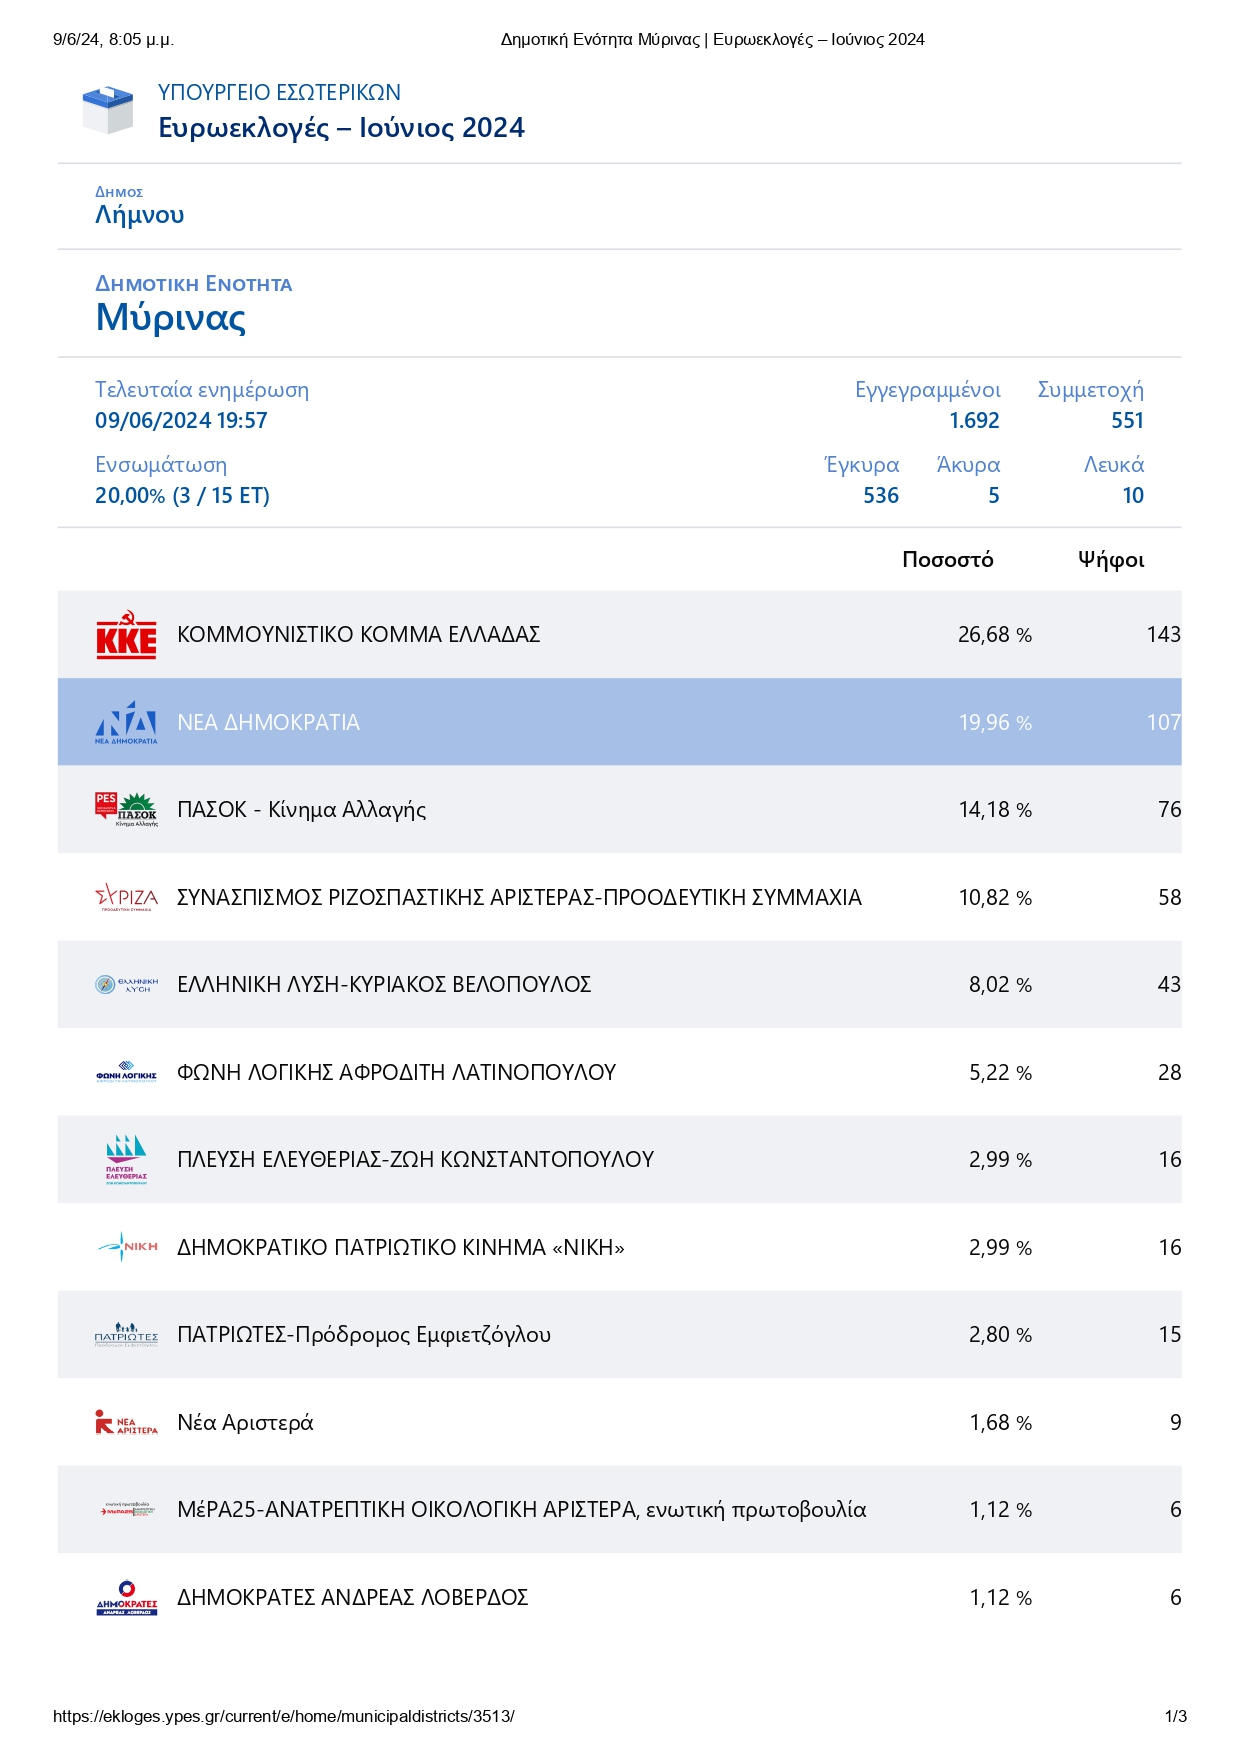Click the Πλεύση Ελευθερίας sailboat logo
The image size is (1240, 1754).
pyautogui.click(x=126, y=1159)
